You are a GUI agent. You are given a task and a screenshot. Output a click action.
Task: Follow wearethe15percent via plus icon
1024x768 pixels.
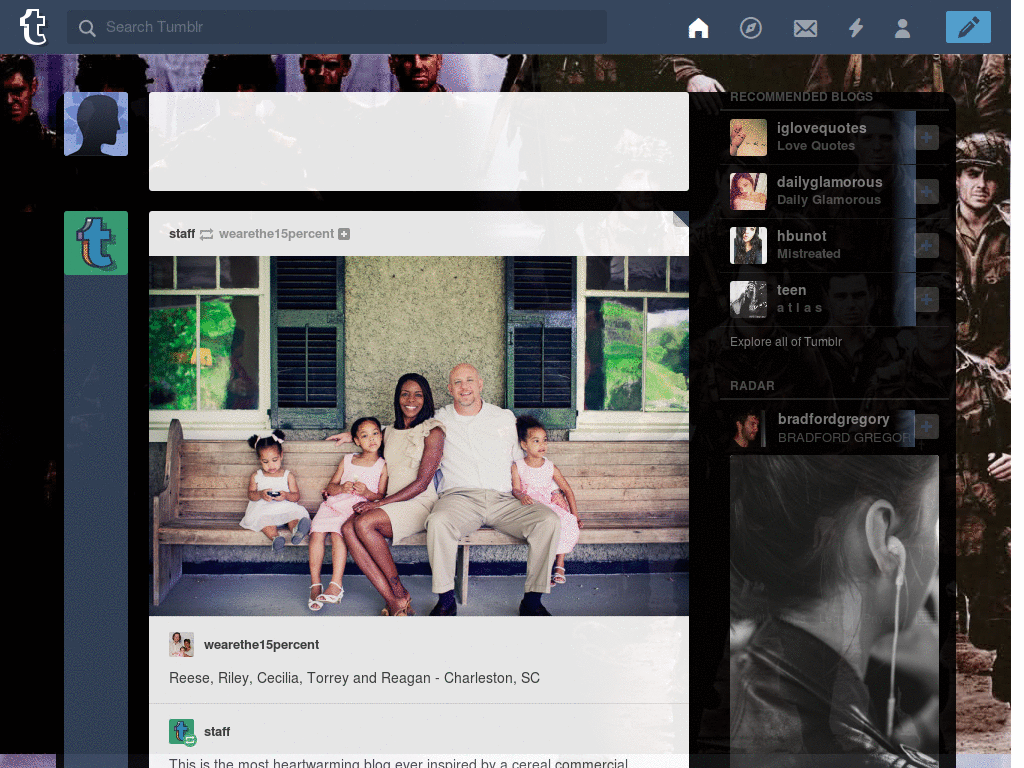click(344, 234)
